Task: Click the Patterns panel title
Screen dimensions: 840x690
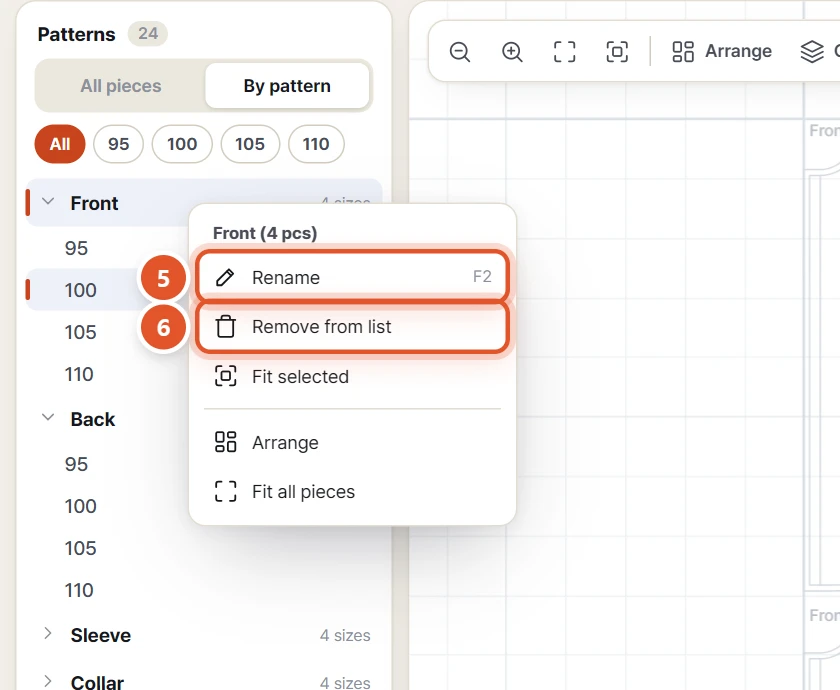Action: pyautogui.click(x=77, y=34)
